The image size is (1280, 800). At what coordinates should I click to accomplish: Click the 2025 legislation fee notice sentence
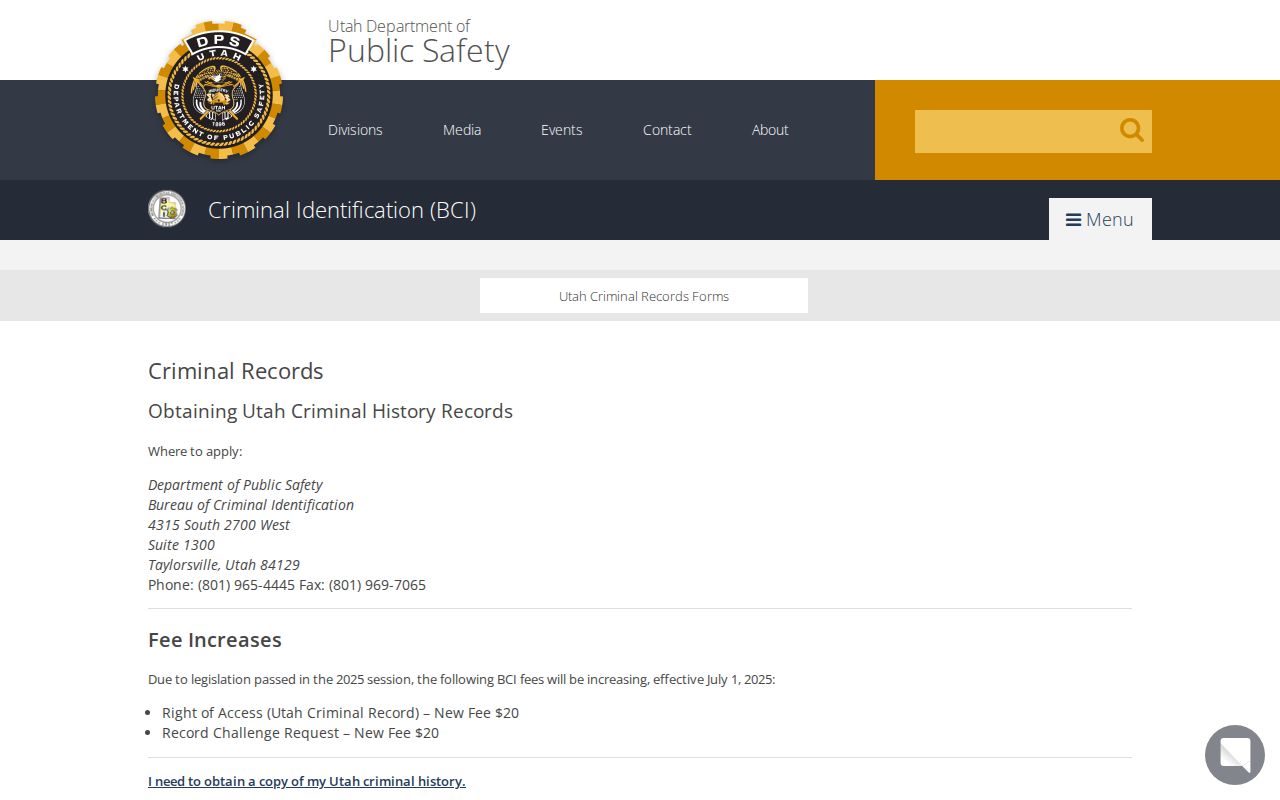pos(461,679)
